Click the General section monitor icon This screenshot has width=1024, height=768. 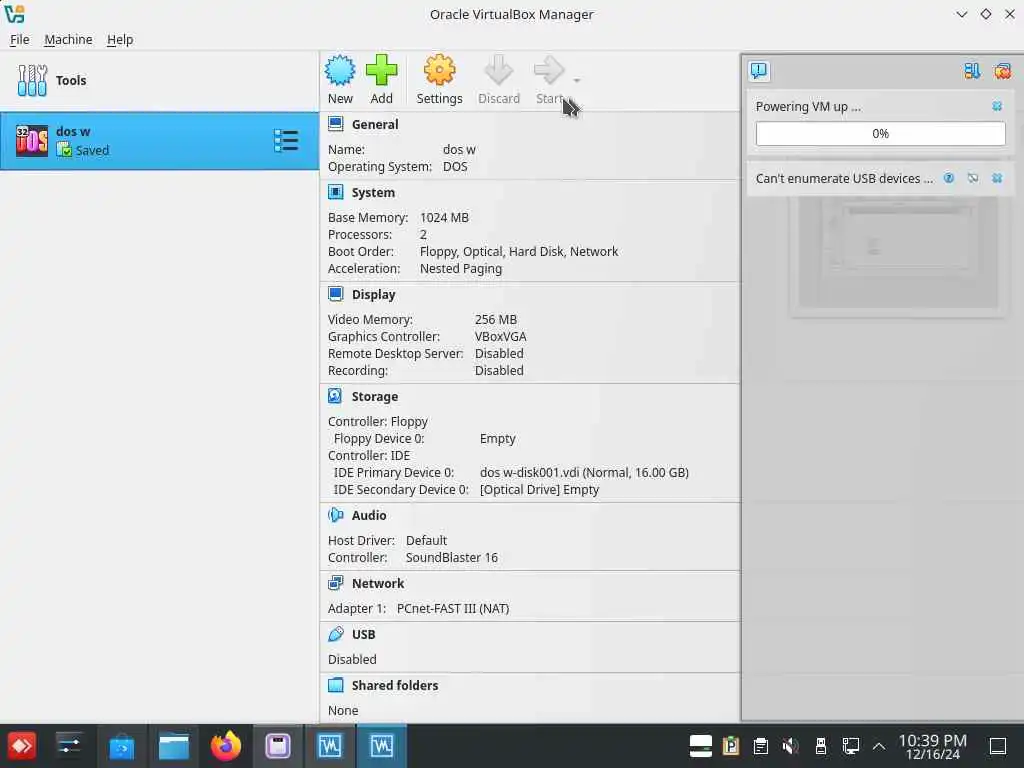(x=336, y=124)
